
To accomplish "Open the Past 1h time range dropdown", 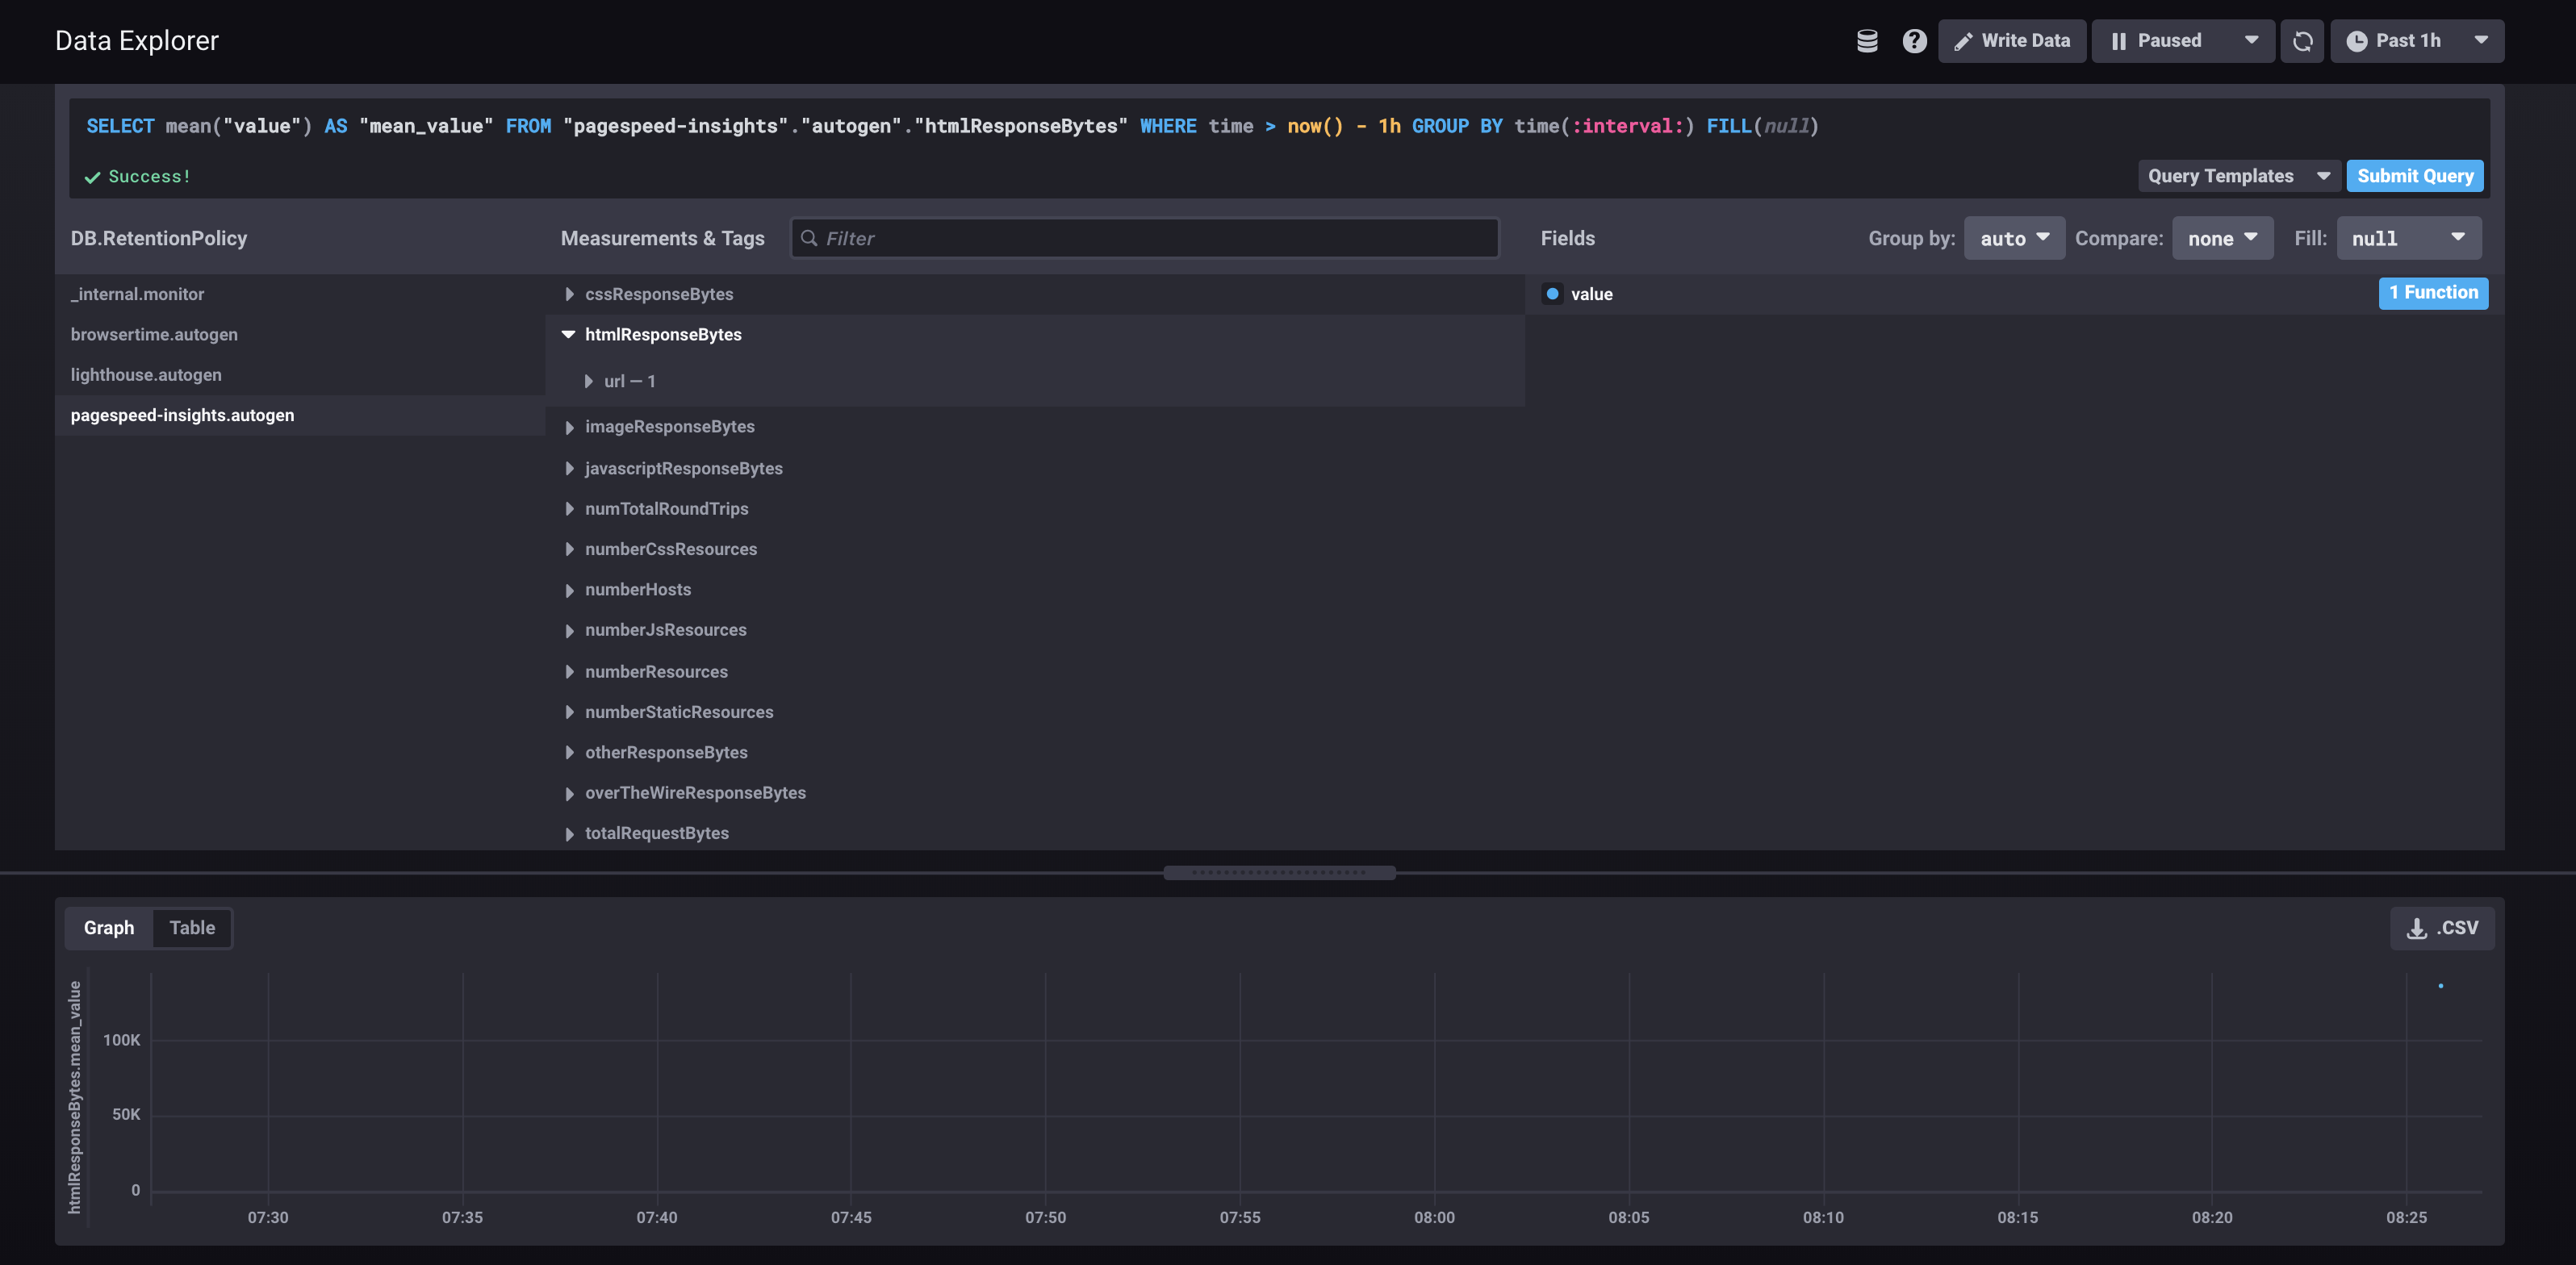I will click(2417, 41).
